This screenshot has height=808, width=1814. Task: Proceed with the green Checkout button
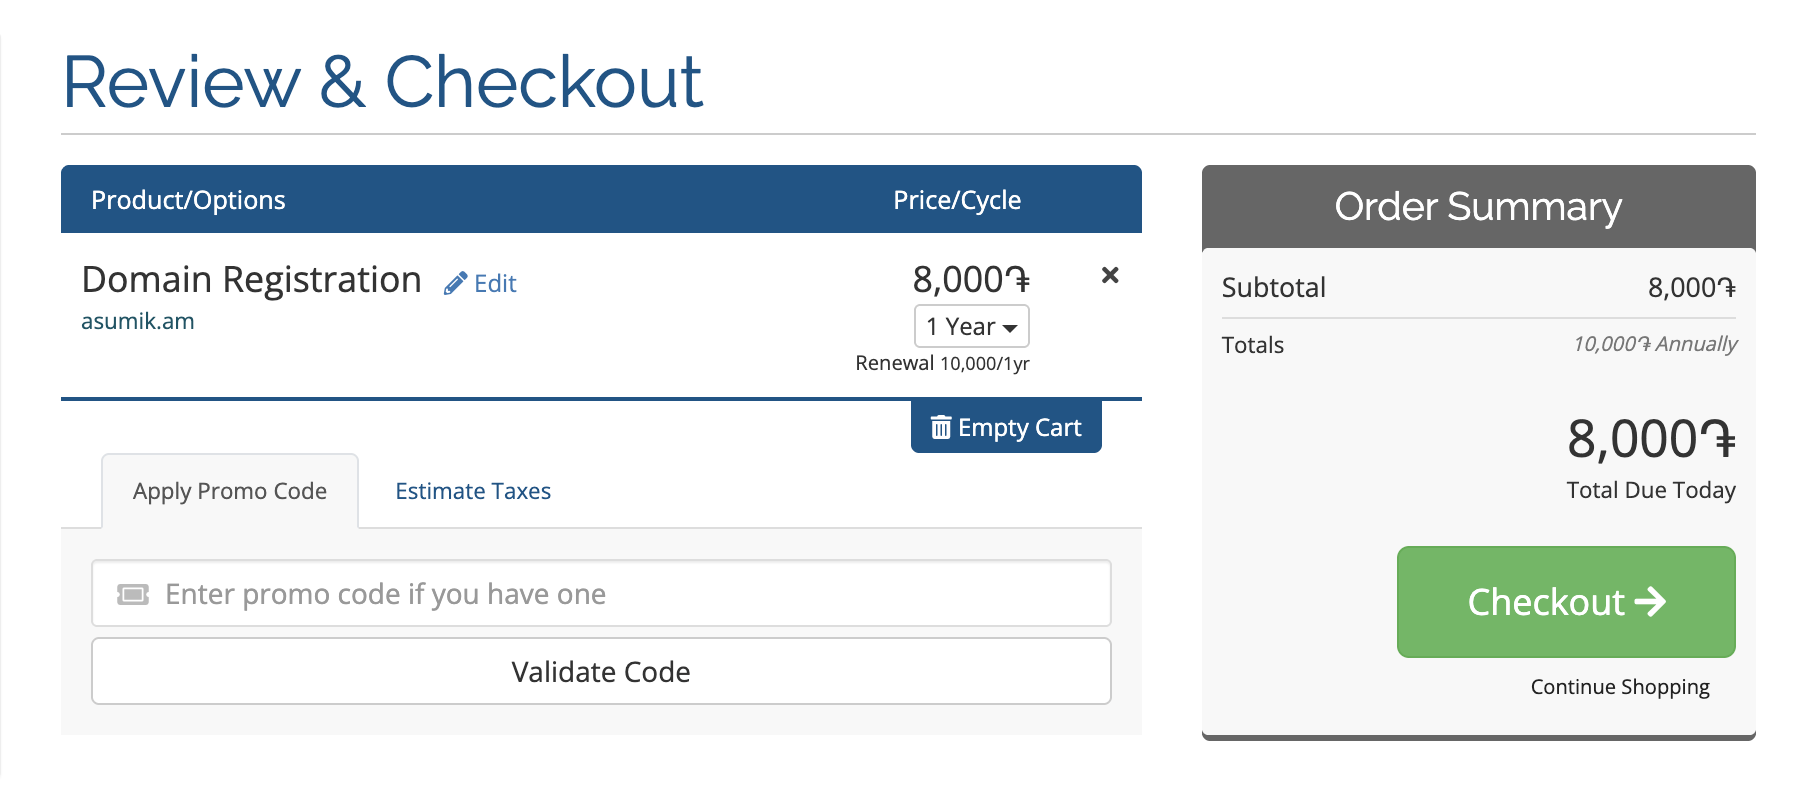point(1566,602)
